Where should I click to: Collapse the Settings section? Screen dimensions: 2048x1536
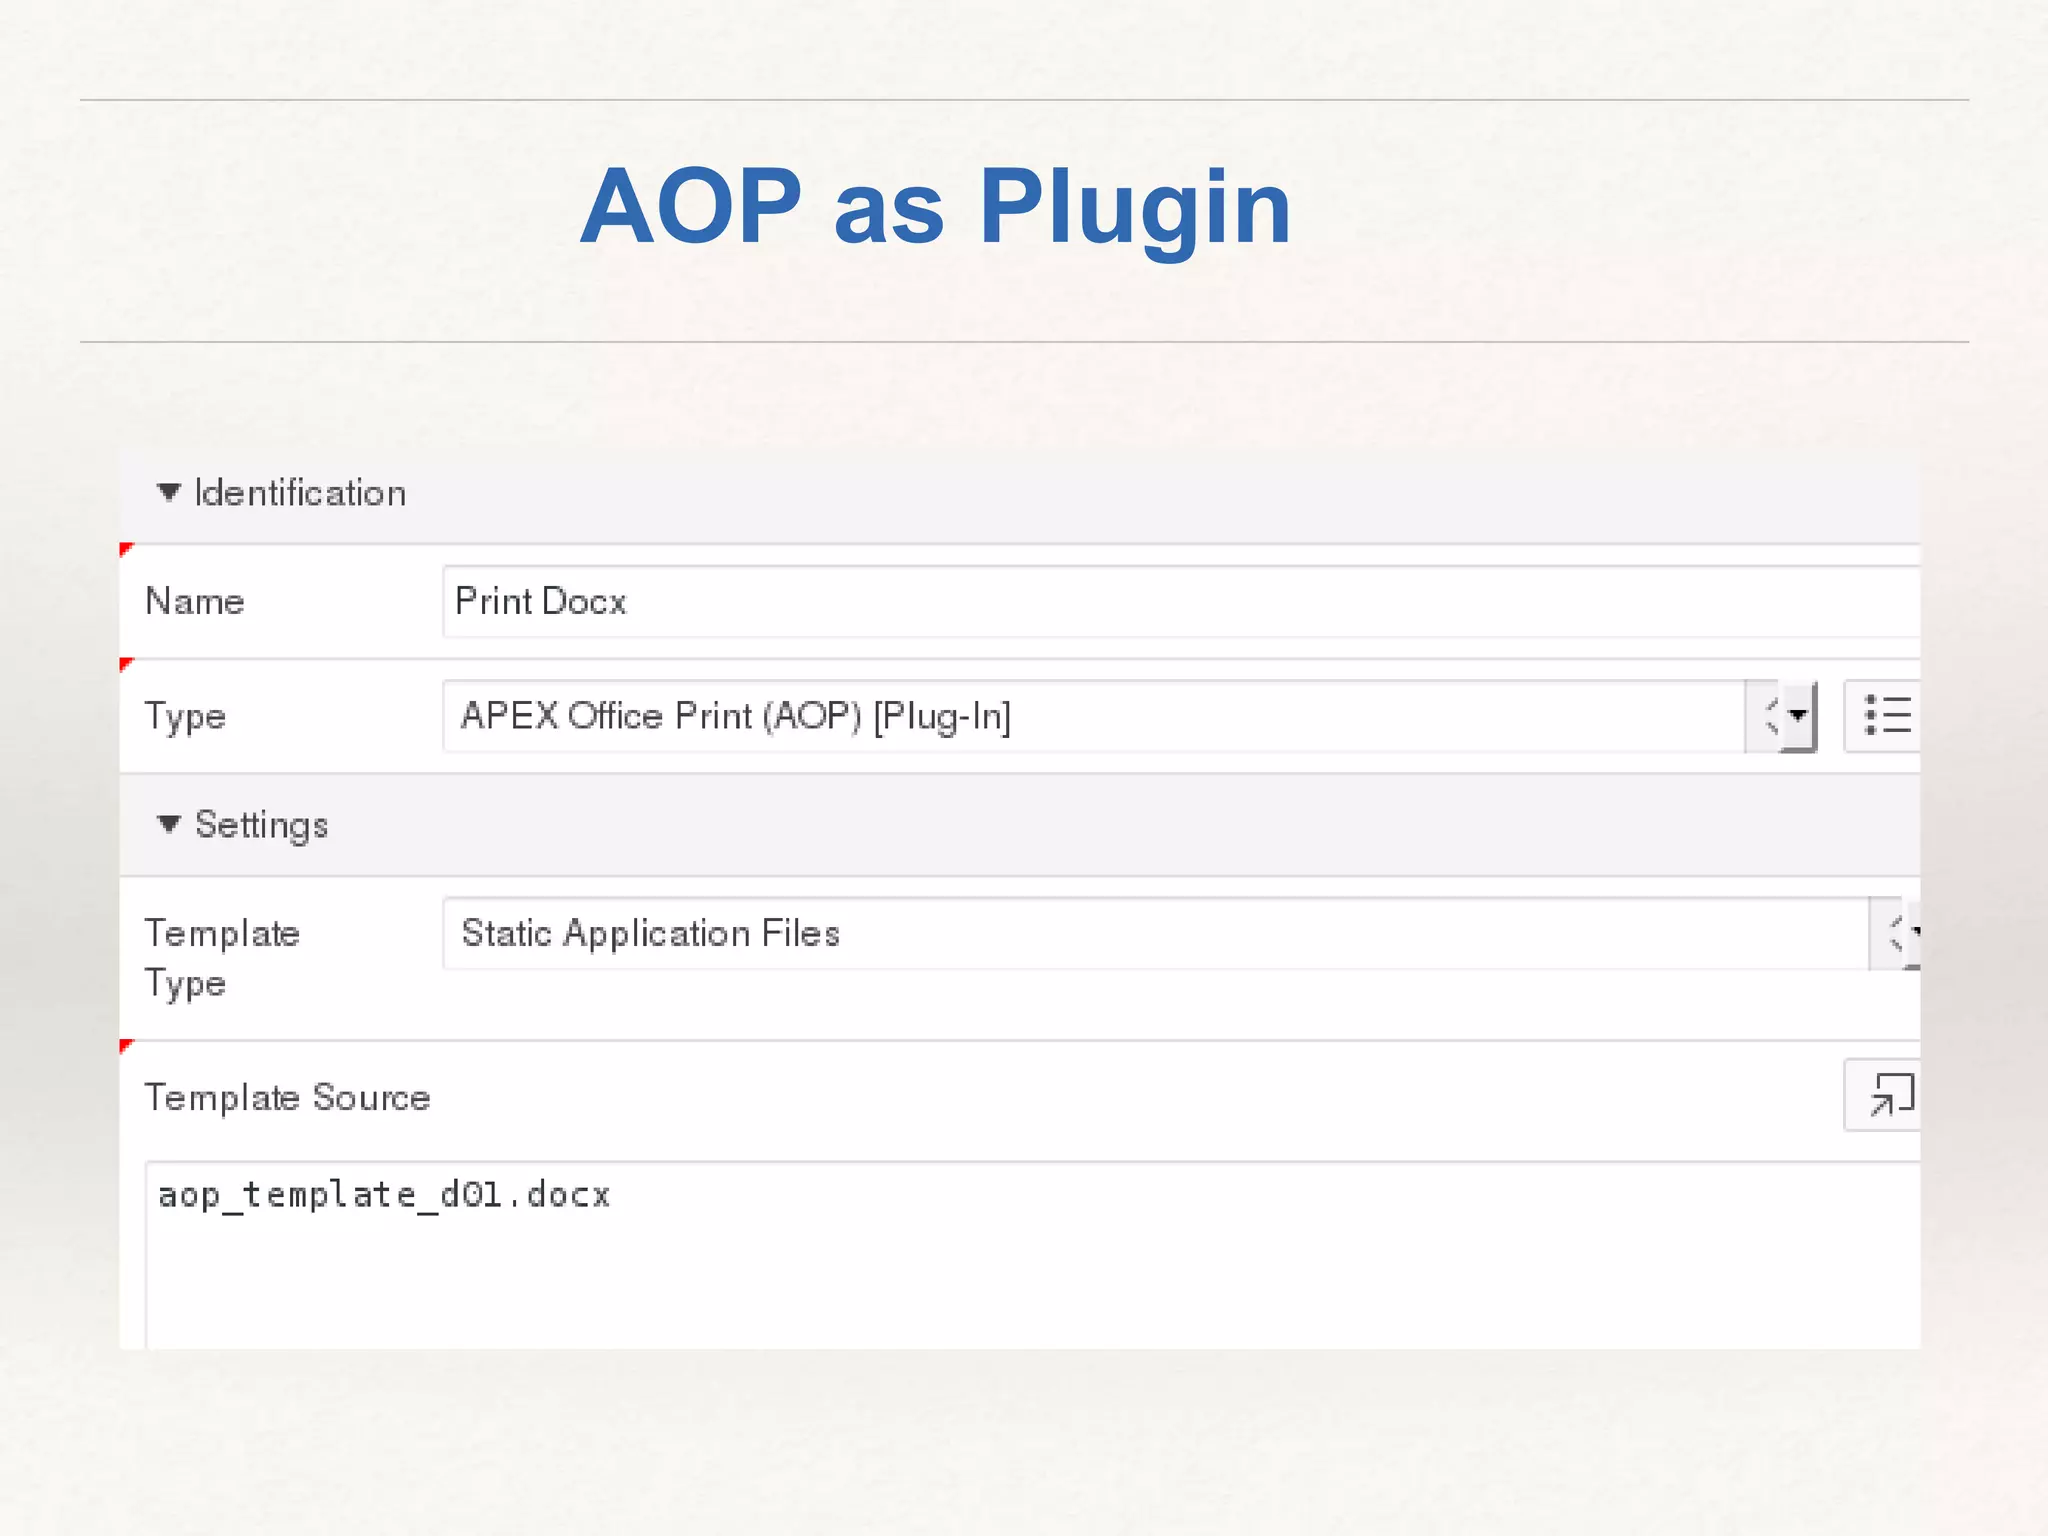(168, 825)
